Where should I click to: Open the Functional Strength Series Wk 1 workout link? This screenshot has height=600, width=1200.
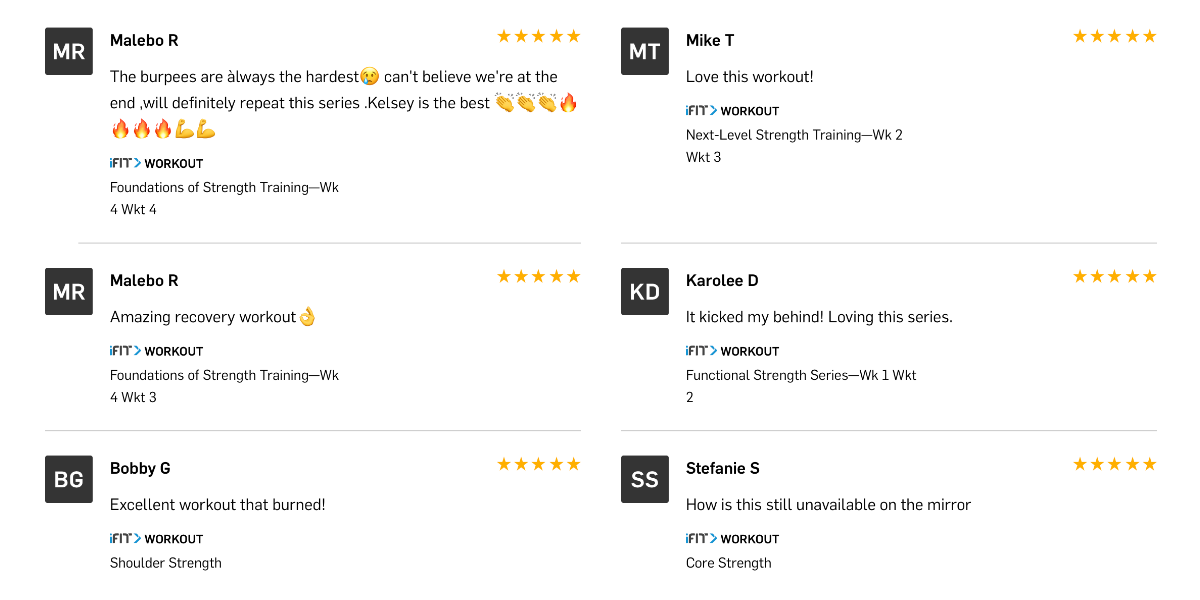(x=800, y=375)
